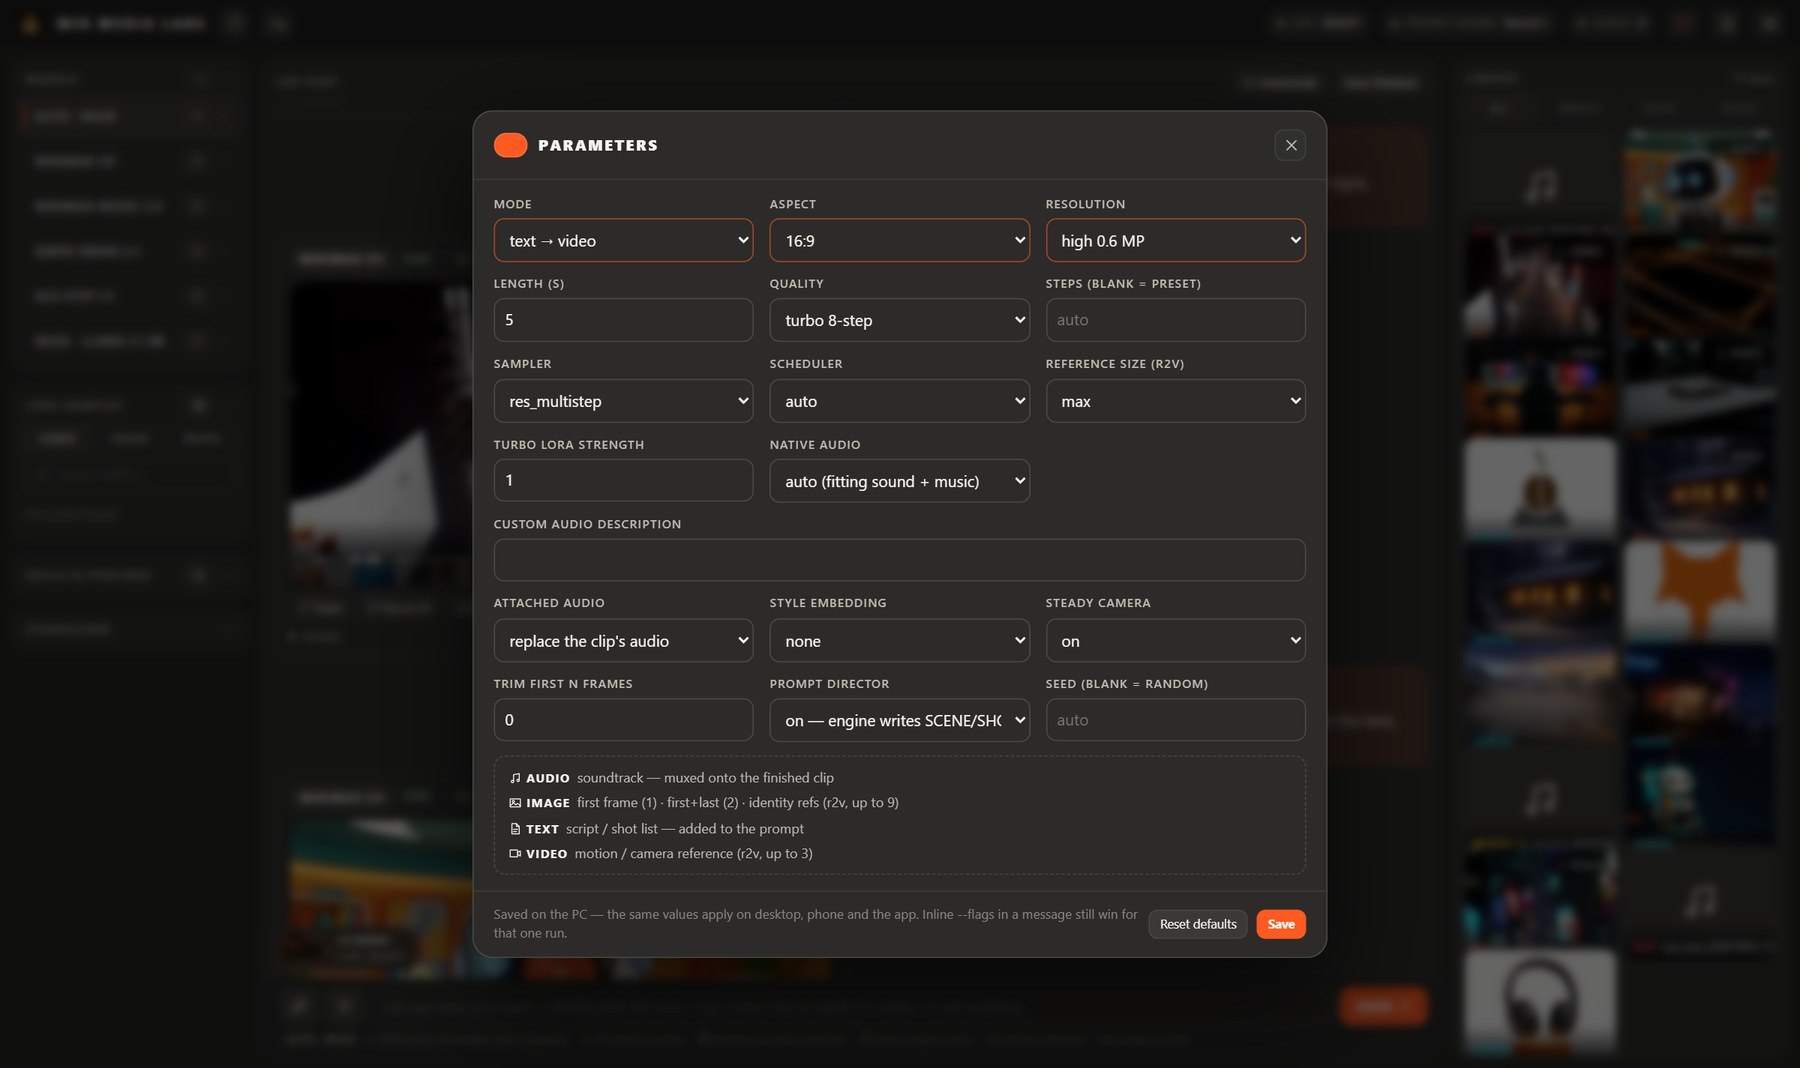This screenshot has width=1800, height=1068.
Task: Click the Reset defaults button
Action: pos(1198,924)
